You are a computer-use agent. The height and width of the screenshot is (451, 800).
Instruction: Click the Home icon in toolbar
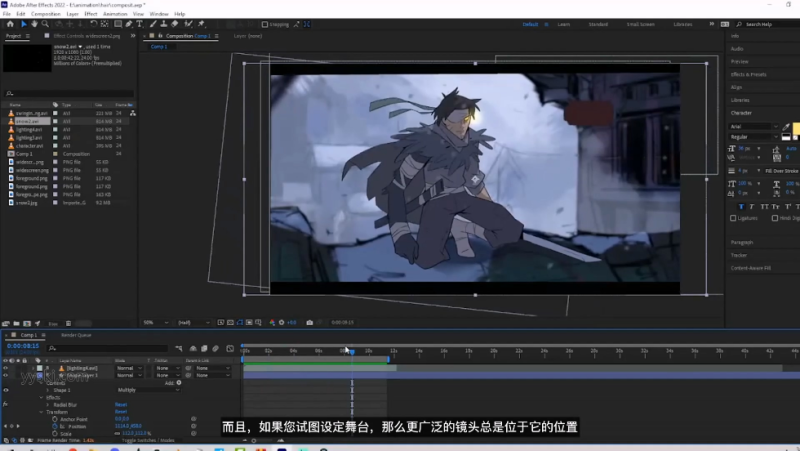10,24
